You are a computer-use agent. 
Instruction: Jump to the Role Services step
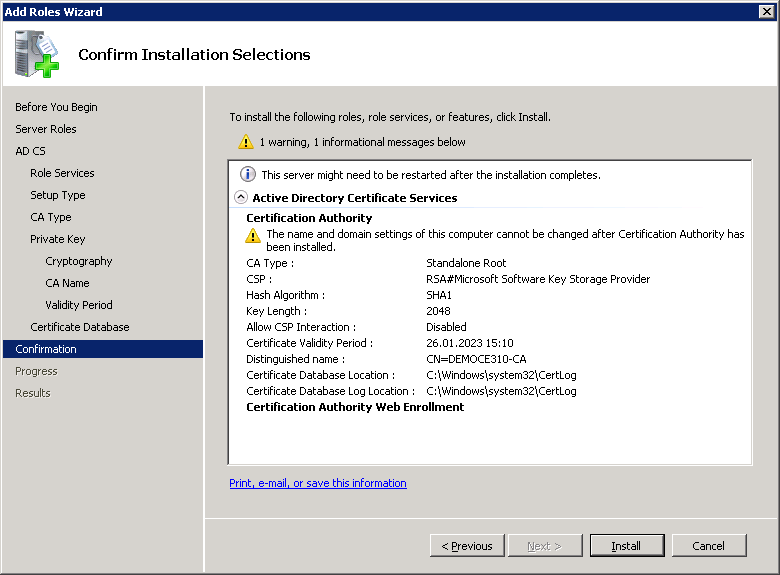pyautogui.click(x=62, y=173)
